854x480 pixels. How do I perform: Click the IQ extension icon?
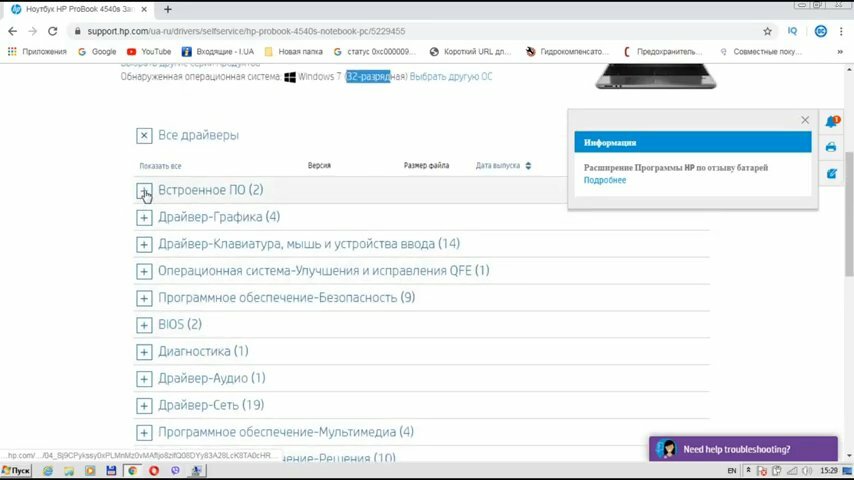coord(792,31)
